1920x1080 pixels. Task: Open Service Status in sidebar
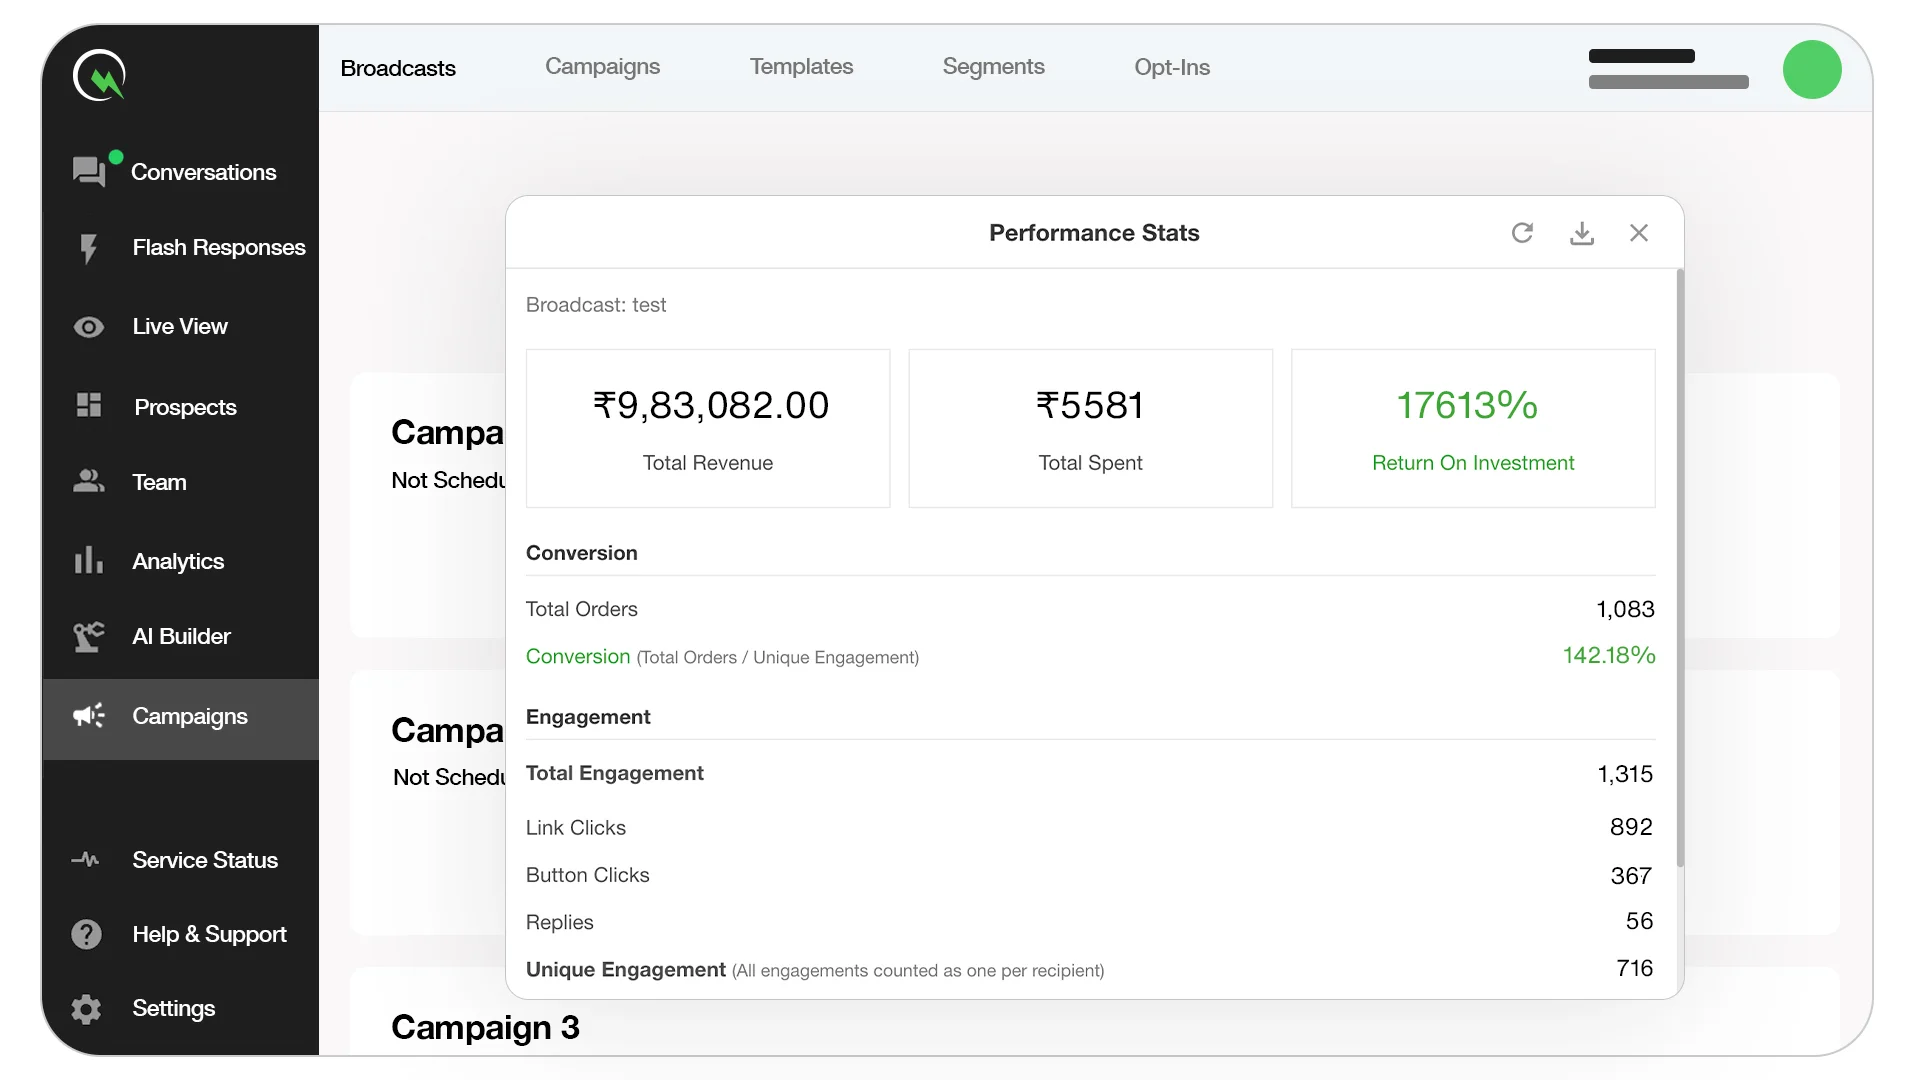[204, 860]
